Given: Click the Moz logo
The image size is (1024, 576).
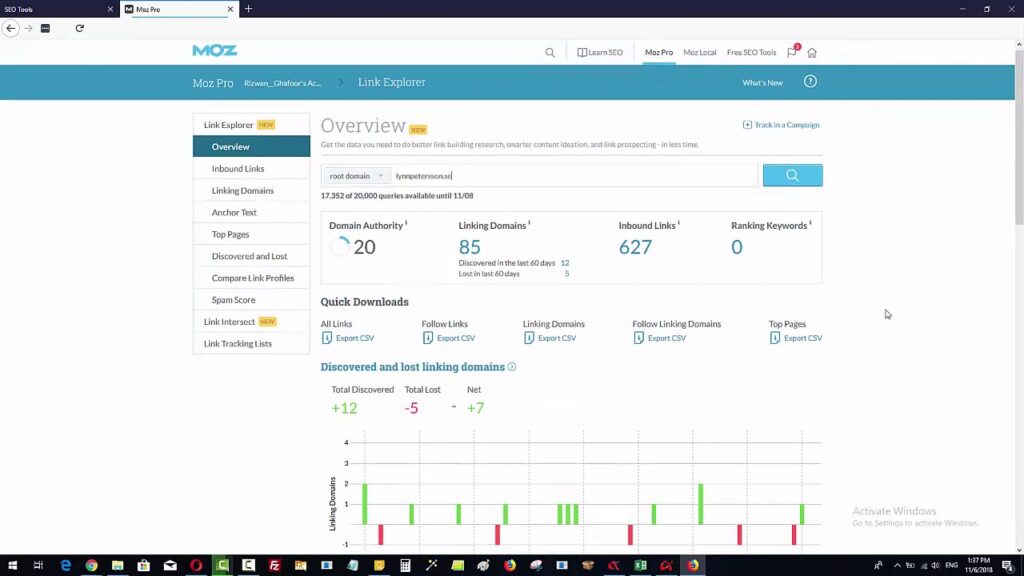Looking at the screenshot, I should point(214,51).
